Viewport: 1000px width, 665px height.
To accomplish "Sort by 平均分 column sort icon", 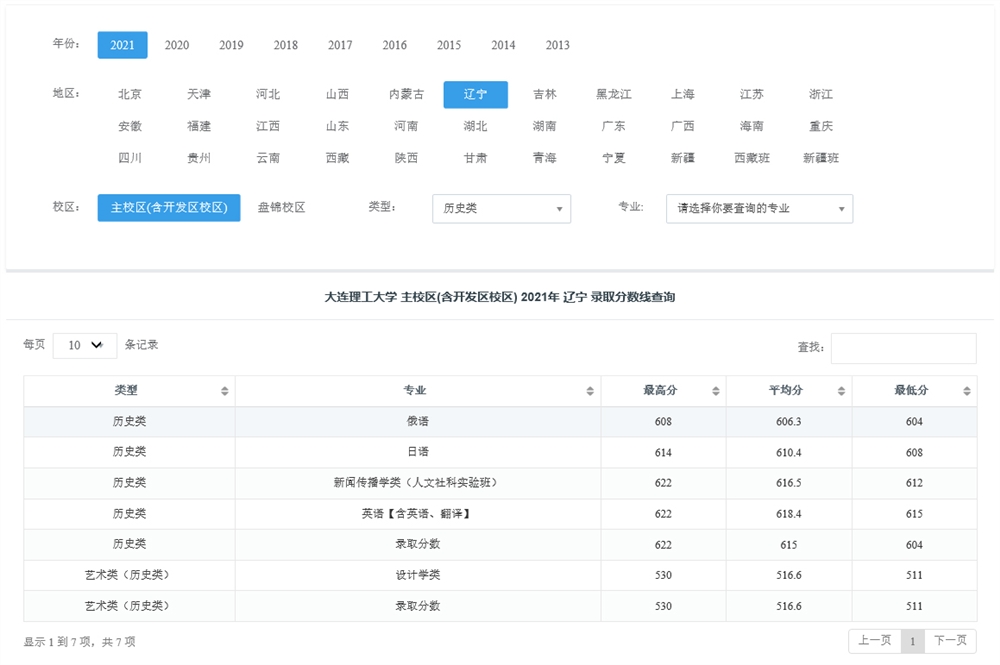I will (841, 391).
